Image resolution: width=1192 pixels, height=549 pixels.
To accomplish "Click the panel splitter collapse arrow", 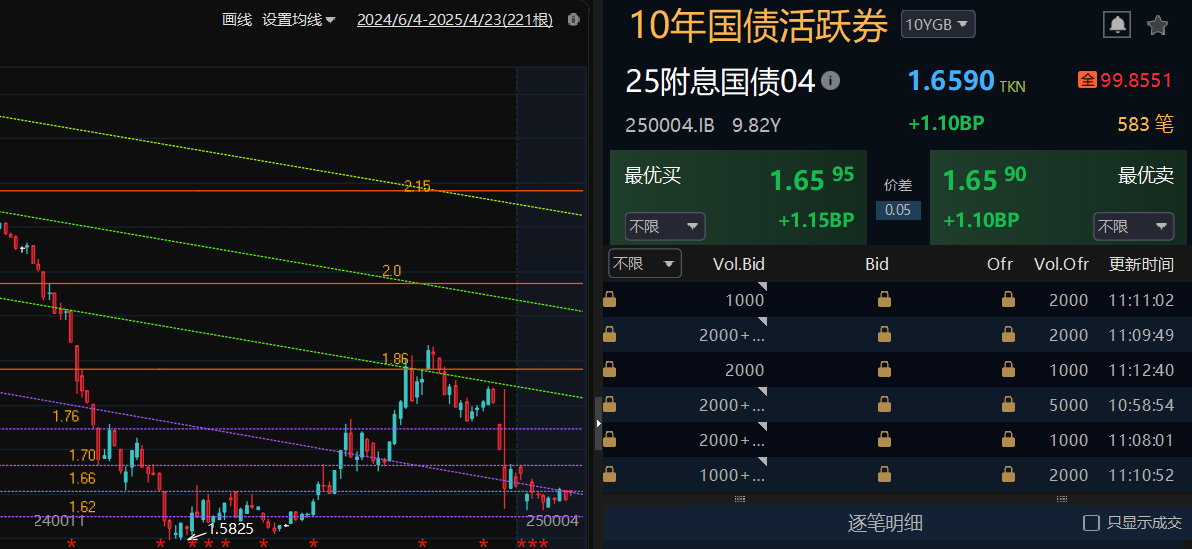I will pos(599,424).
